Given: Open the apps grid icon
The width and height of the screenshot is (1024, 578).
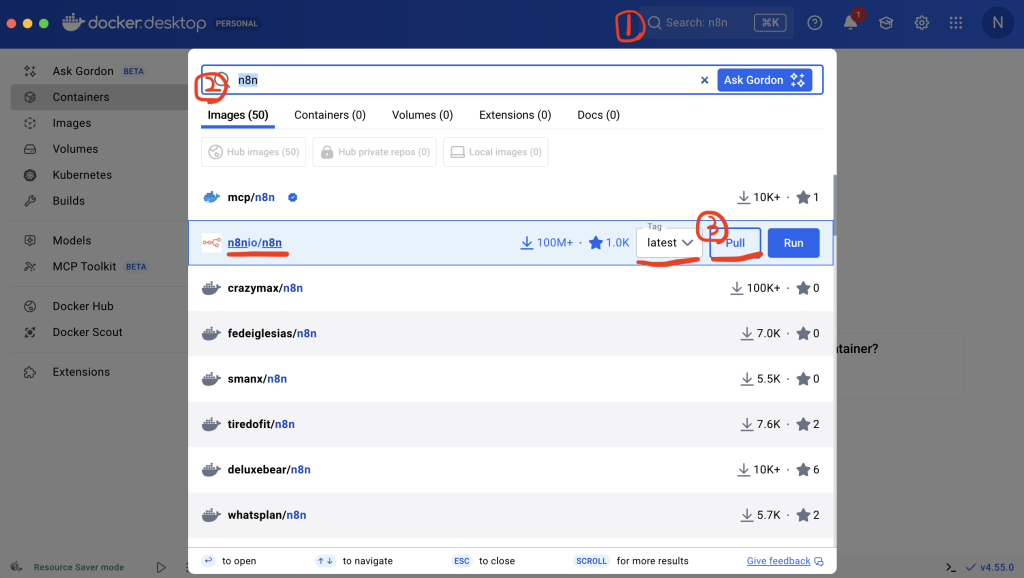Looking at the screenshot, I should (956, 23).
